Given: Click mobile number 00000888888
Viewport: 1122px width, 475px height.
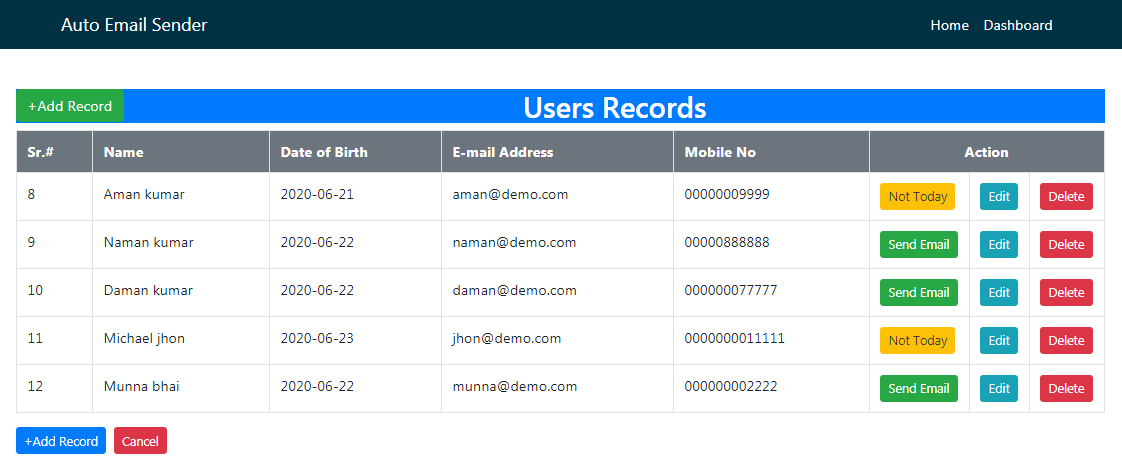Looking at the screenshot, I should [x=727, y=243].
